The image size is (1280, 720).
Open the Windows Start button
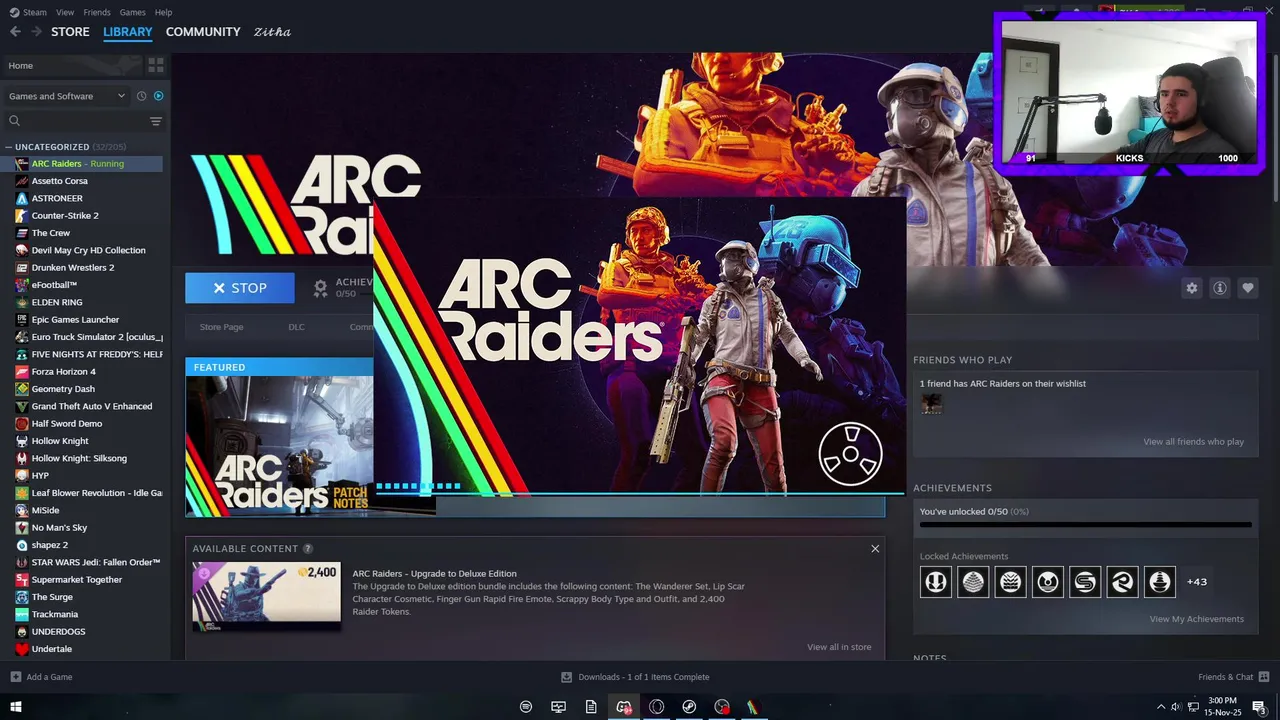(15, 707)
